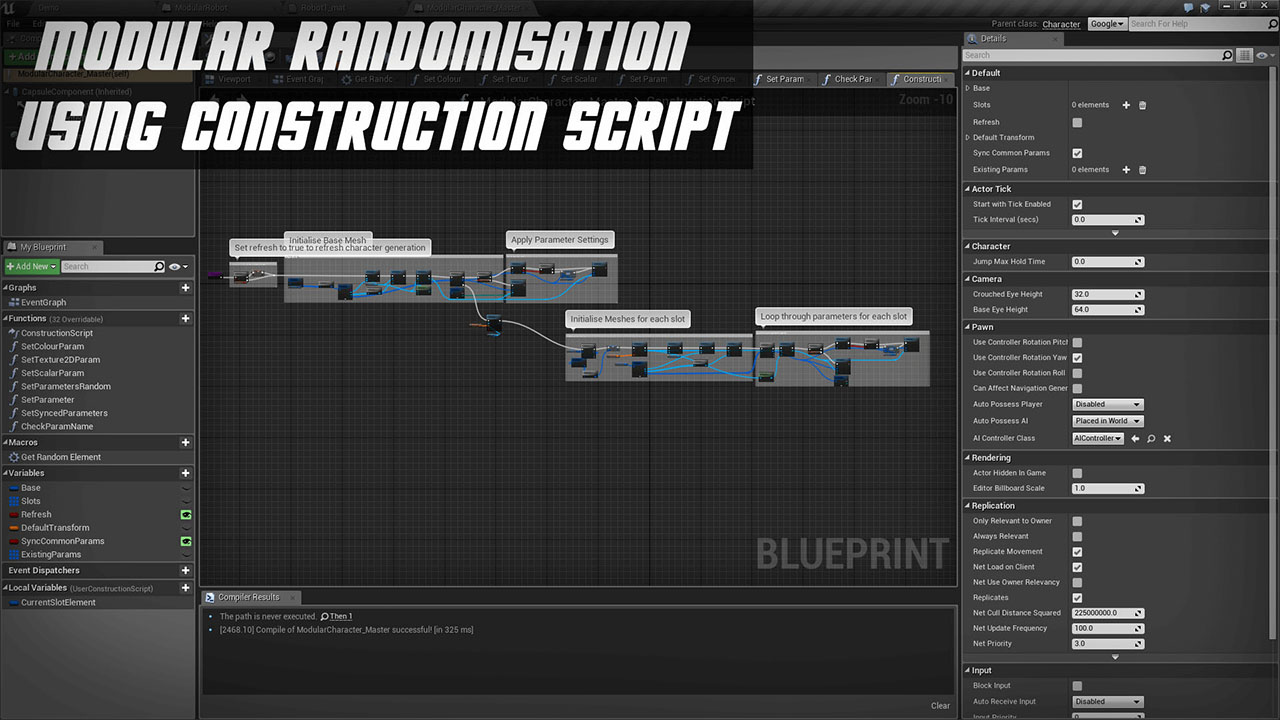This screenshot has height=720, width=1280.
Task: Open the Google search provider dropdown
Action: click(1107, 24)
